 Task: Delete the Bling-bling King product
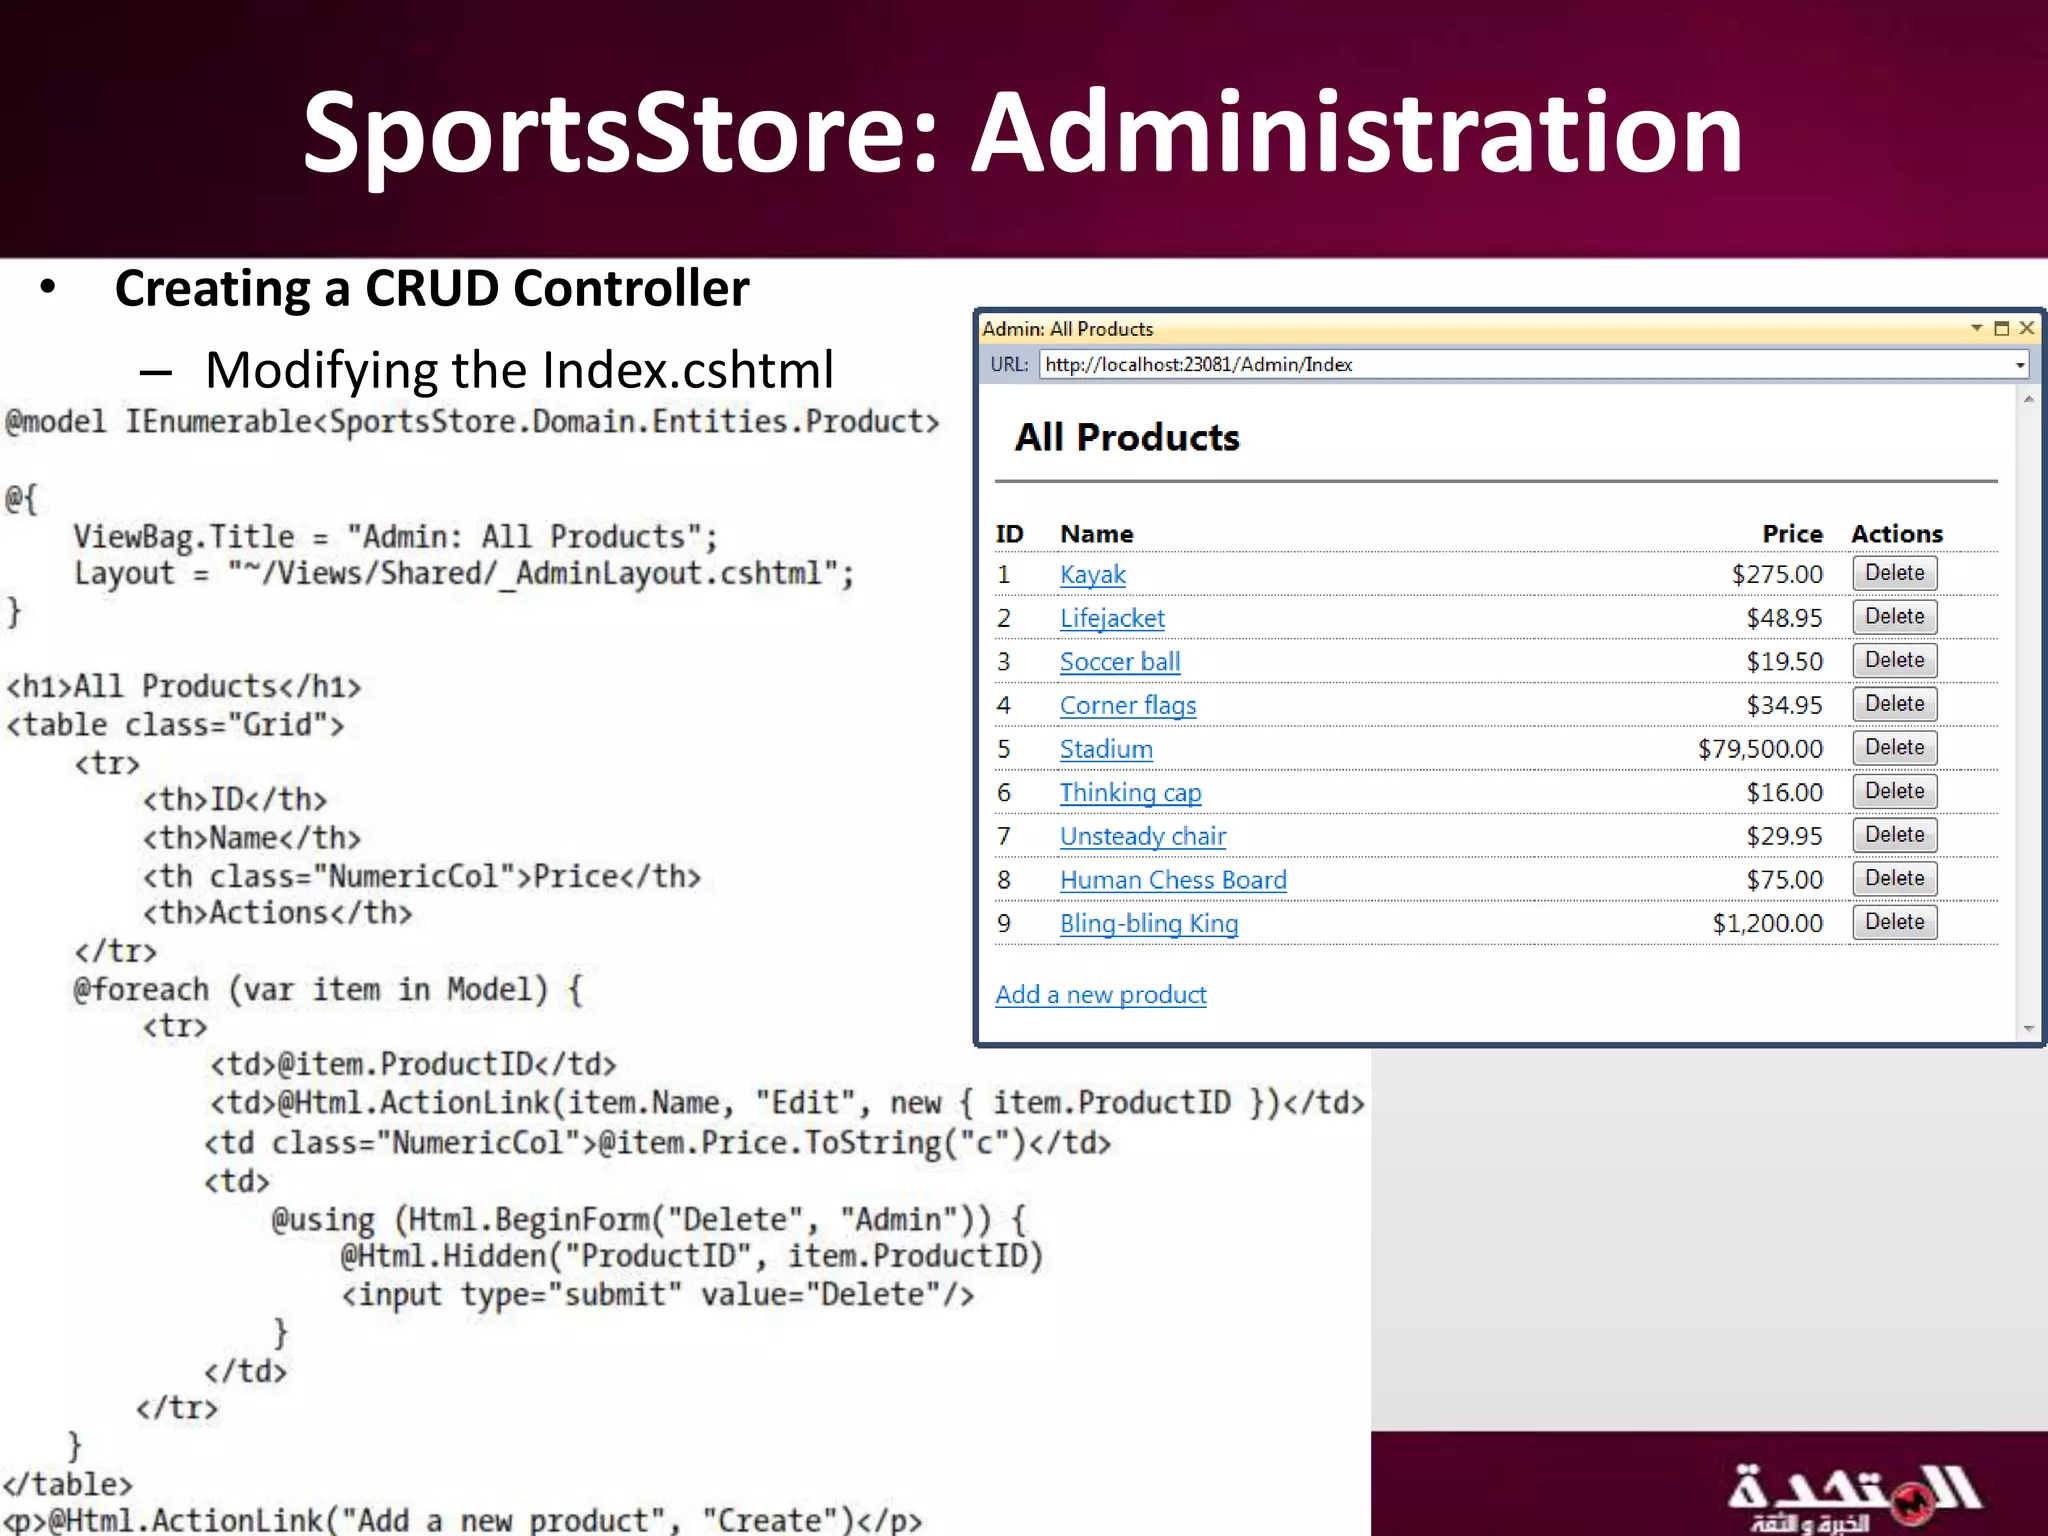(1894, 922)
